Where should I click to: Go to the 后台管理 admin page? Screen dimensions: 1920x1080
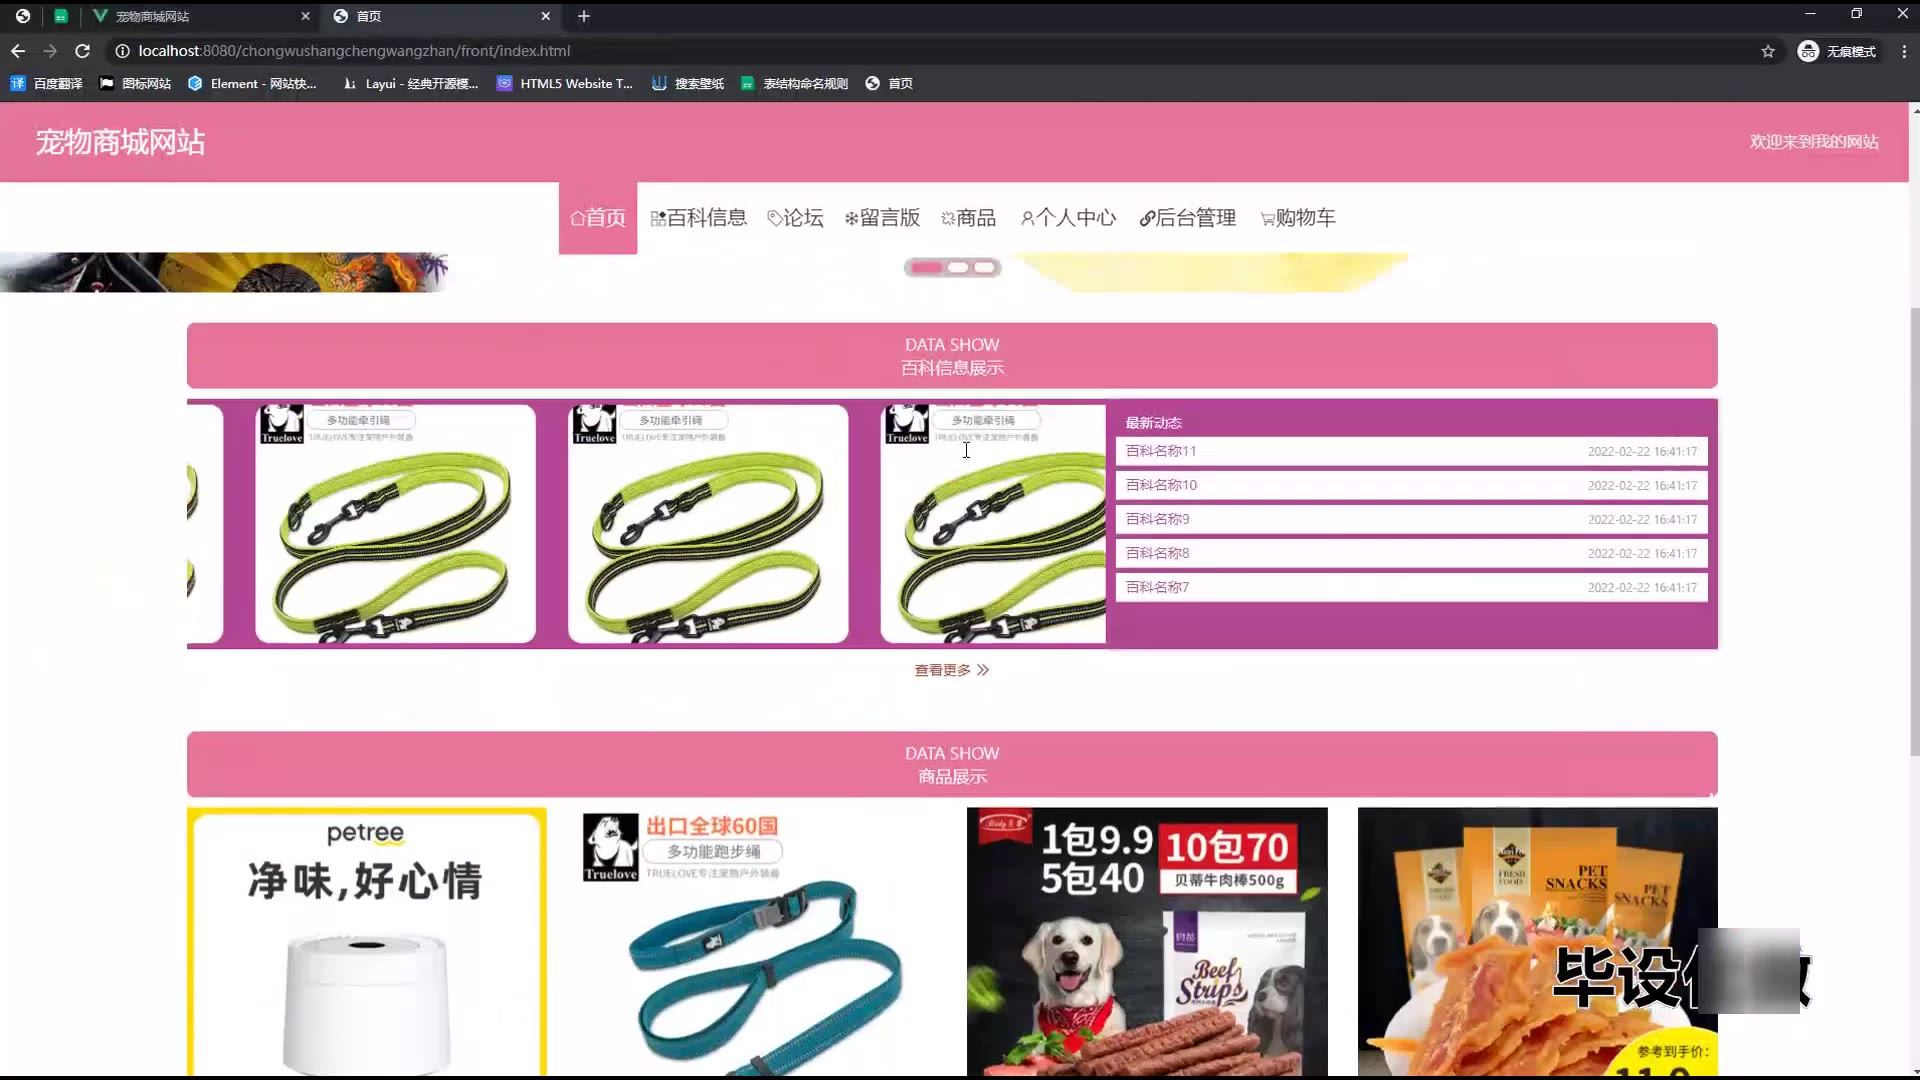[1188, 218]
